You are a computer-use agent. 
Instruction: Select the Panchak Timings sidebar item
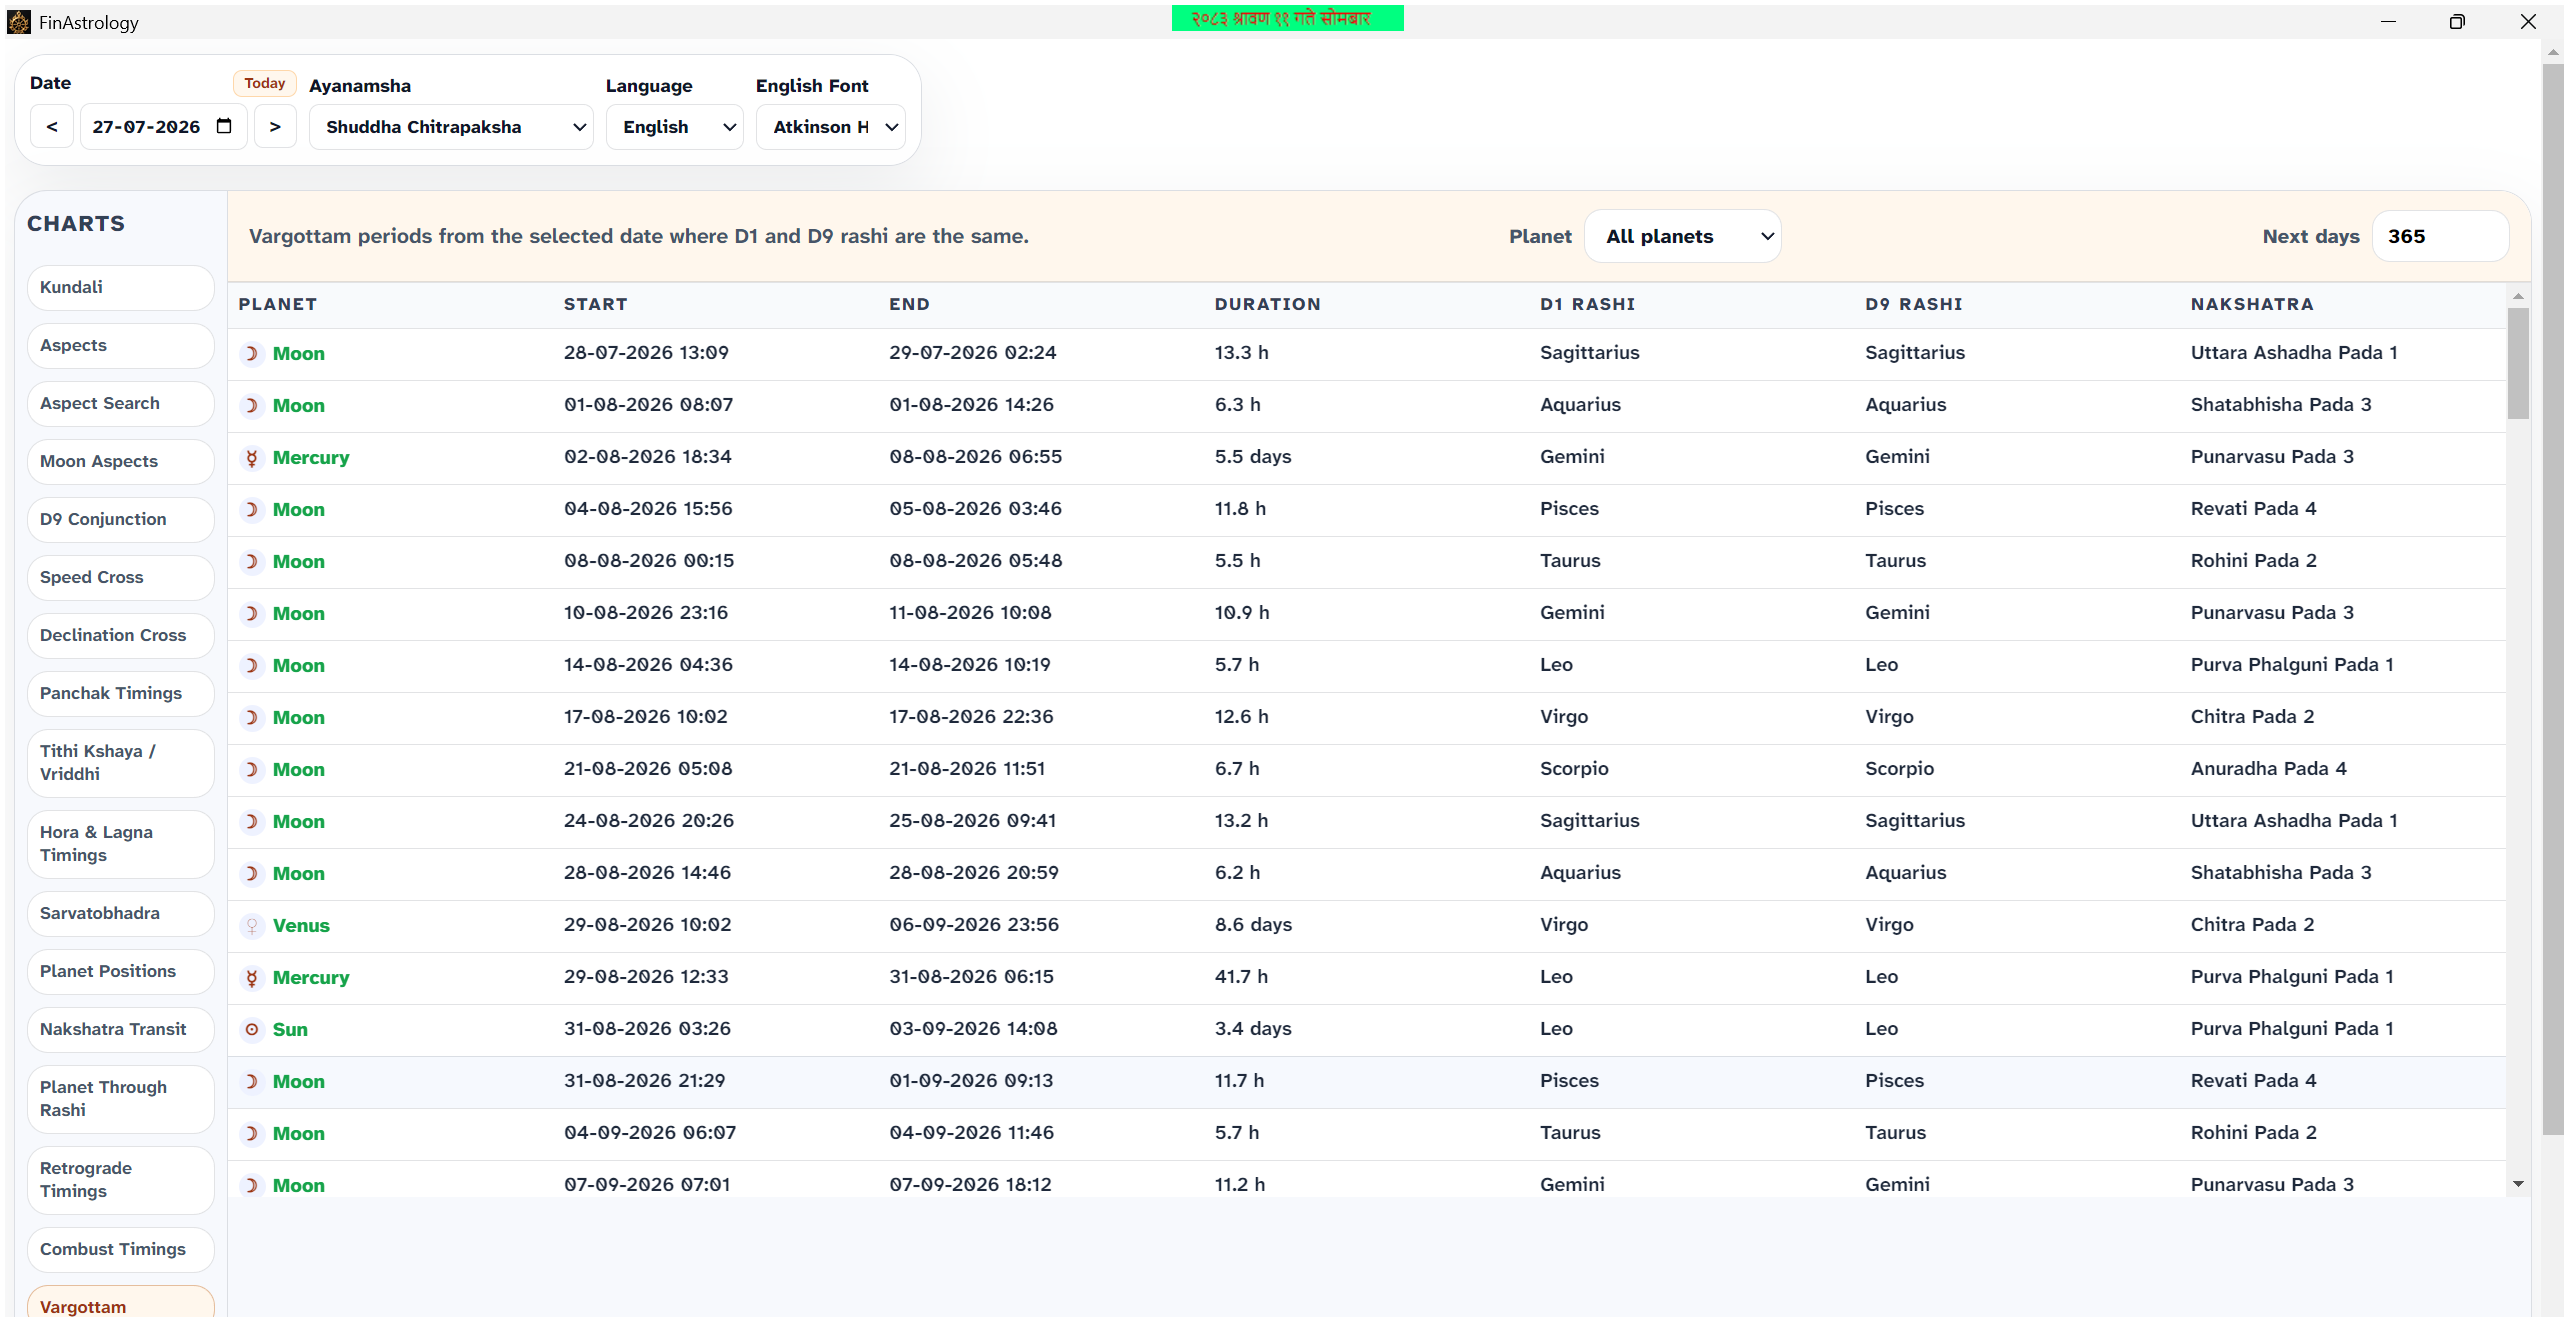click(x=121, y=694)
